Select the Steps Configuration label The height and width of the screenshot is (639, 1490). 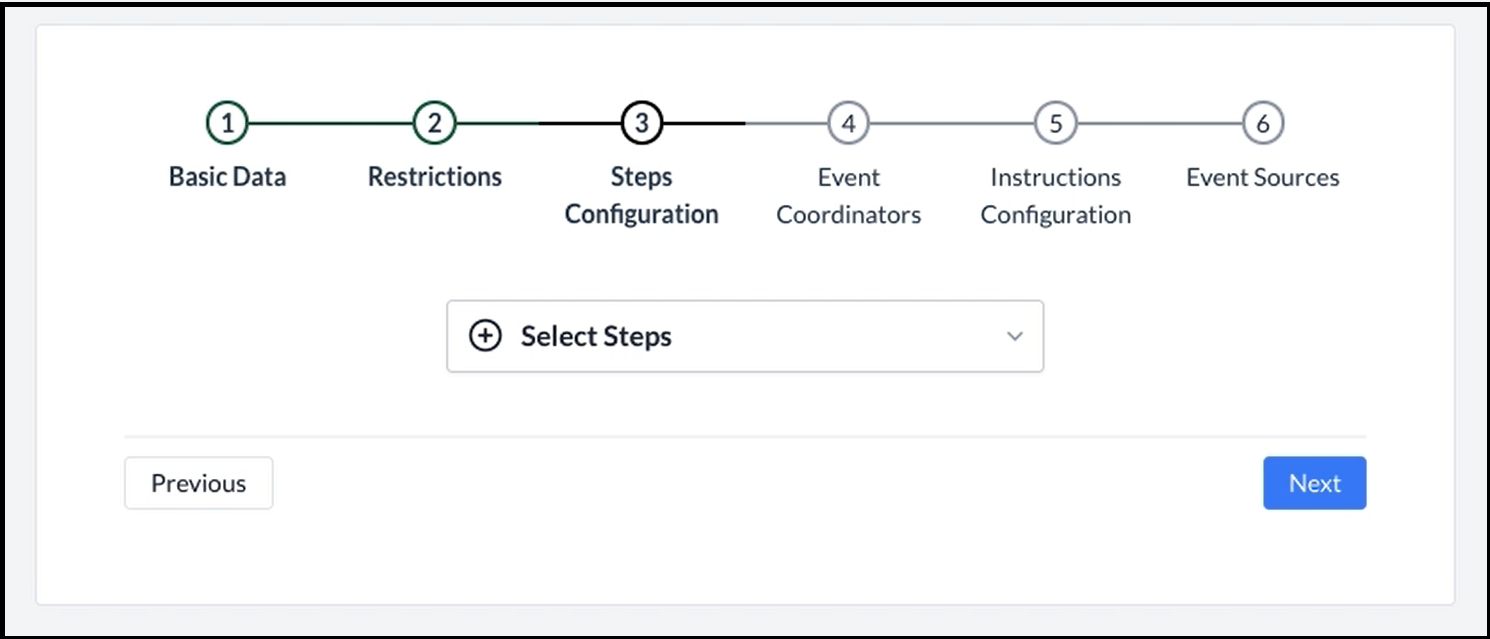pos(641,195)
